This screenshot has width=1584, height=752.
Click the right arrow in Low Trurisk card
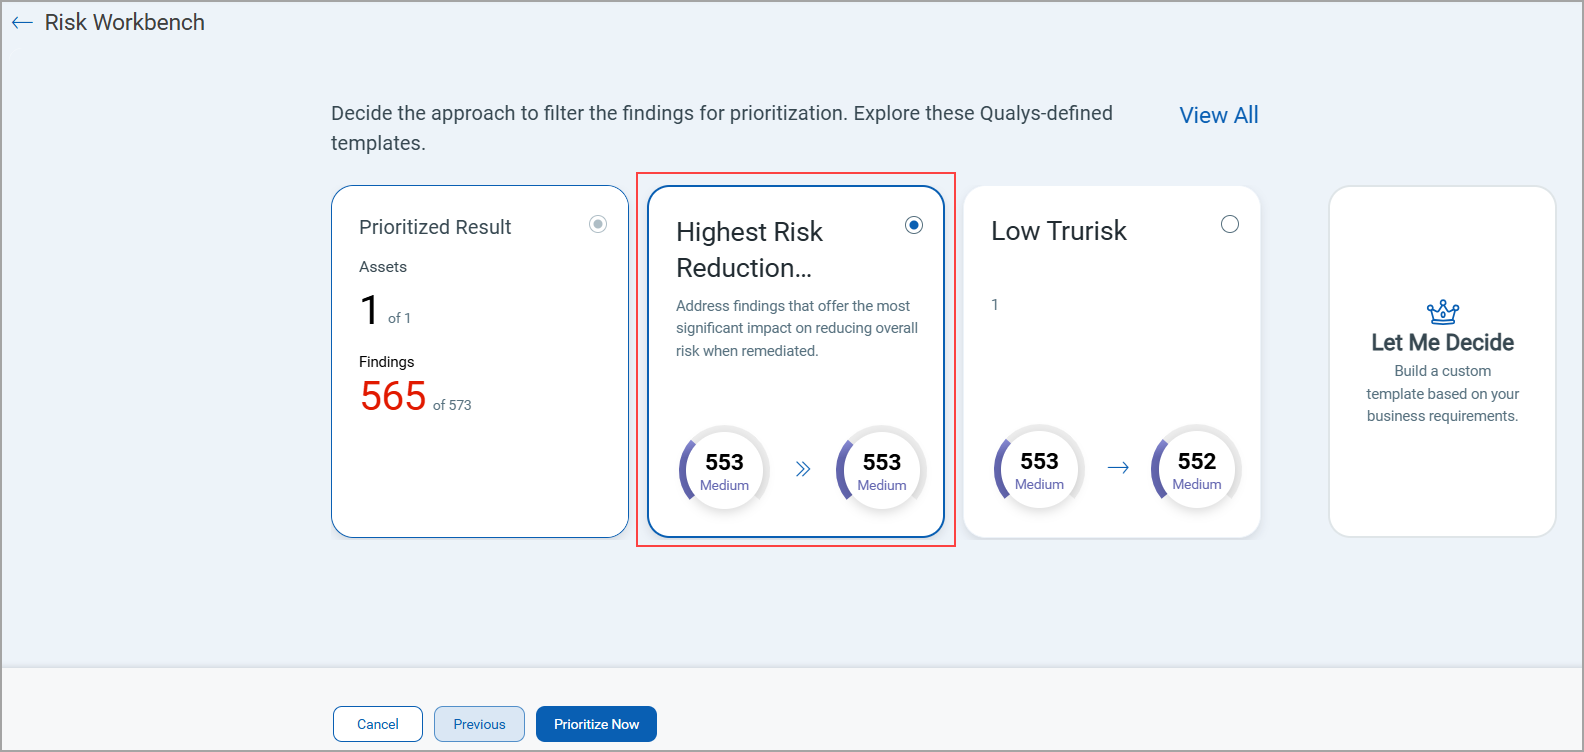coord(1118,468)
